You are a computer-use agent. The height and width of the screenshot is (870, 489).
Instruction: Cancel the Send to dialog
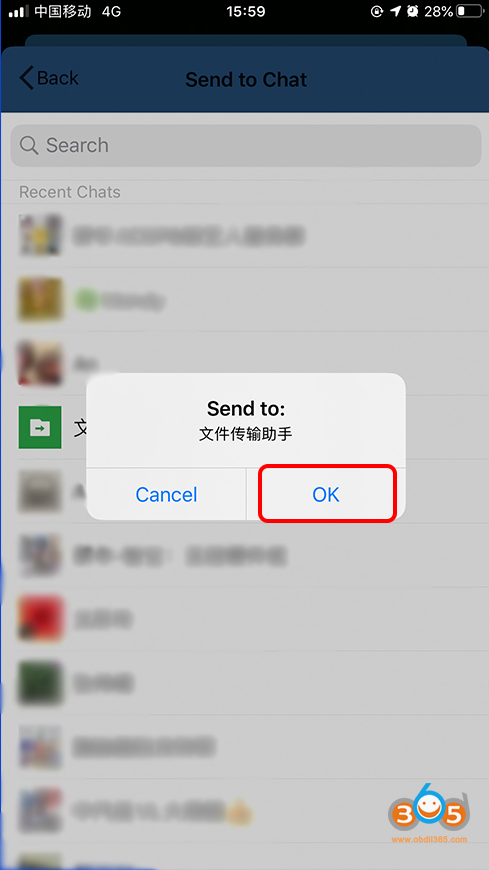pyautogui.click(x=167, y=494)
